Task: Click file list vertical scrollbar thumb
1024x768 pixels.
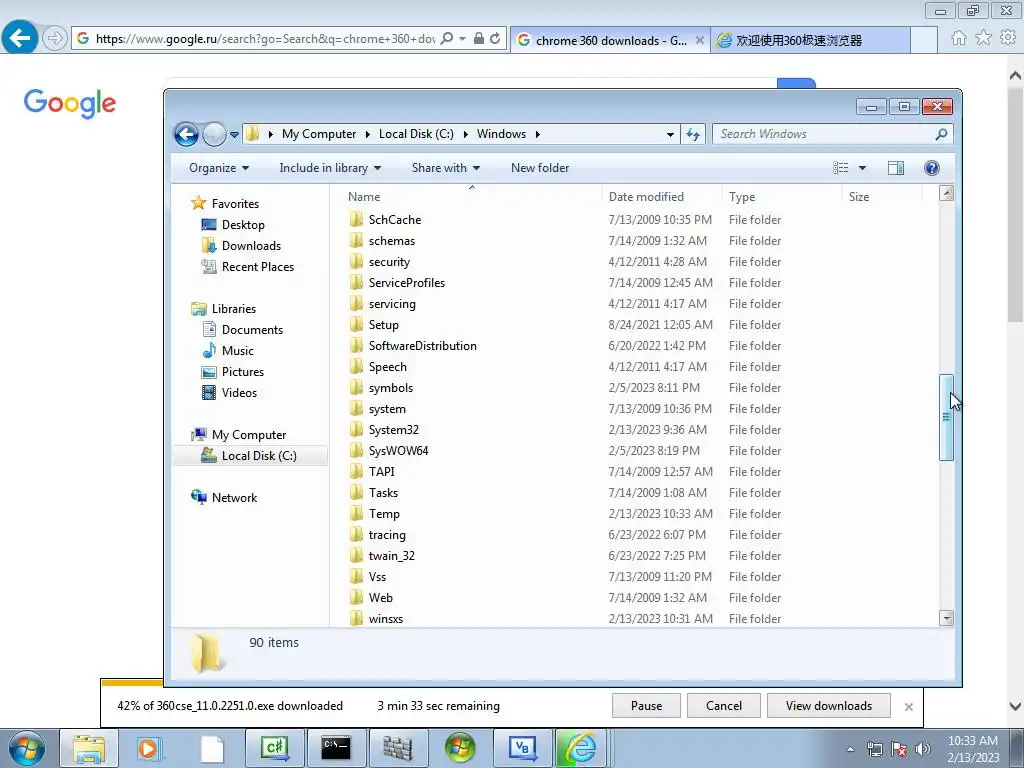Action: (x=946, y=418)
